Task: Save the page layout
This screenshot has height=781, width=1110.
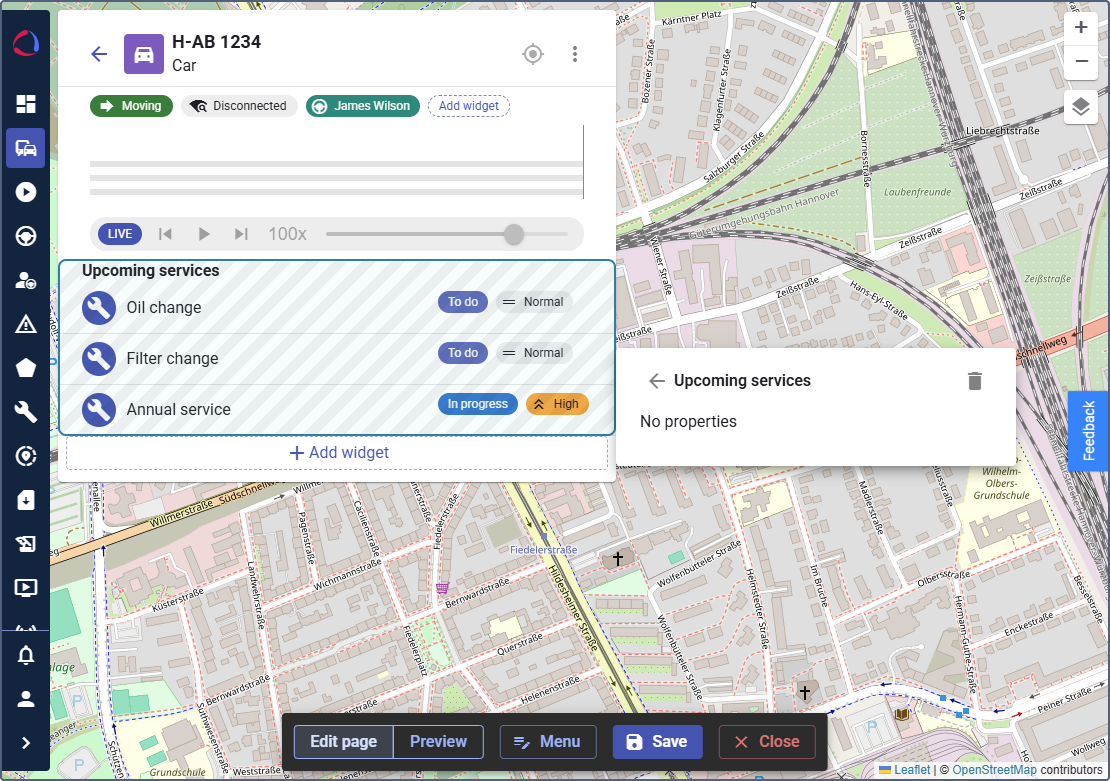Action: [657, 742]
